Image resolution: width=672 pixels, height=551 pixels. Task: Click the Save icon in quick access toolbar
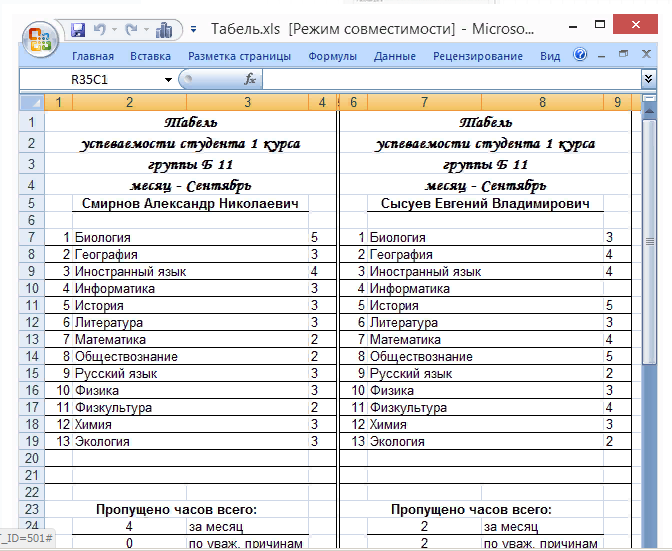point(78,30)
